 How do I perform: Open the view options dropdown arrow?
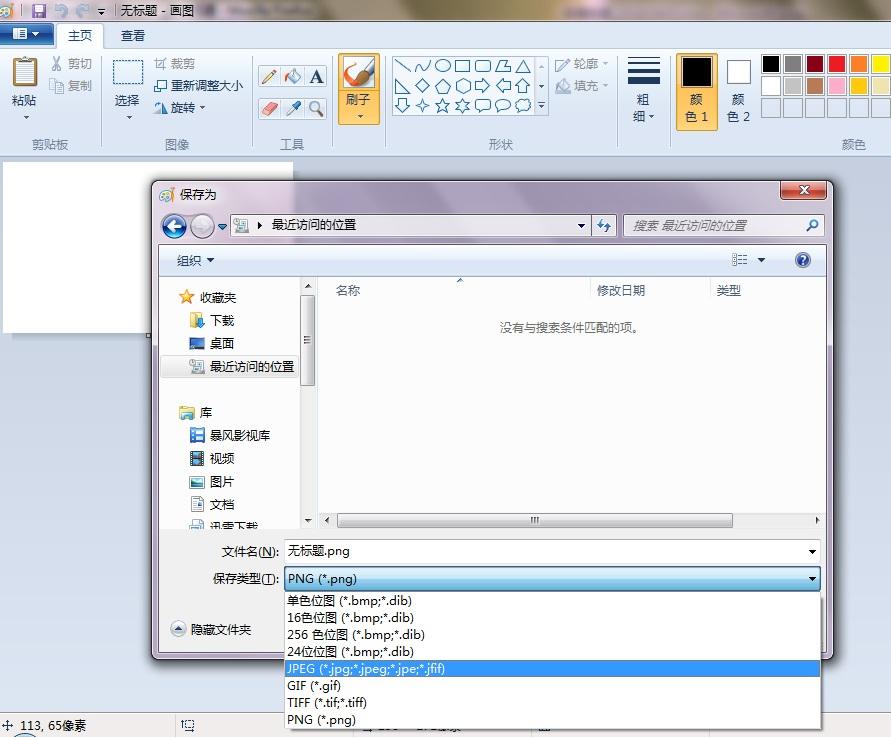(x=761, y=260)
